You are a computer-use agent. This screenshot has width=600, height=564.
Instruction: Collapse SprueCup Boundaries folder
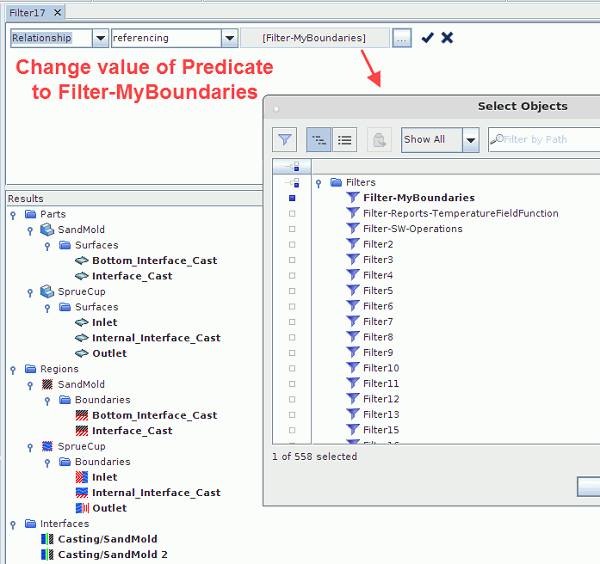pyautogui.click(x=47, y=463)
